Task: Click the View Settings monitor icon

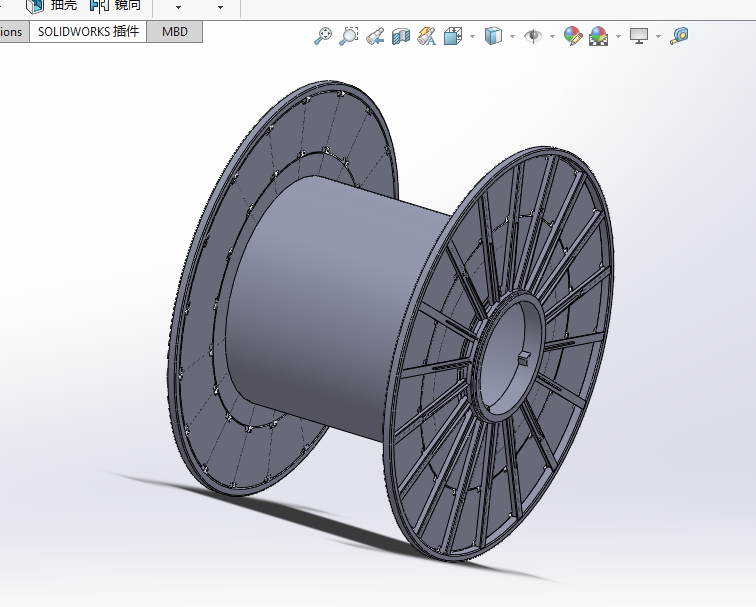Action: (639, 37)
